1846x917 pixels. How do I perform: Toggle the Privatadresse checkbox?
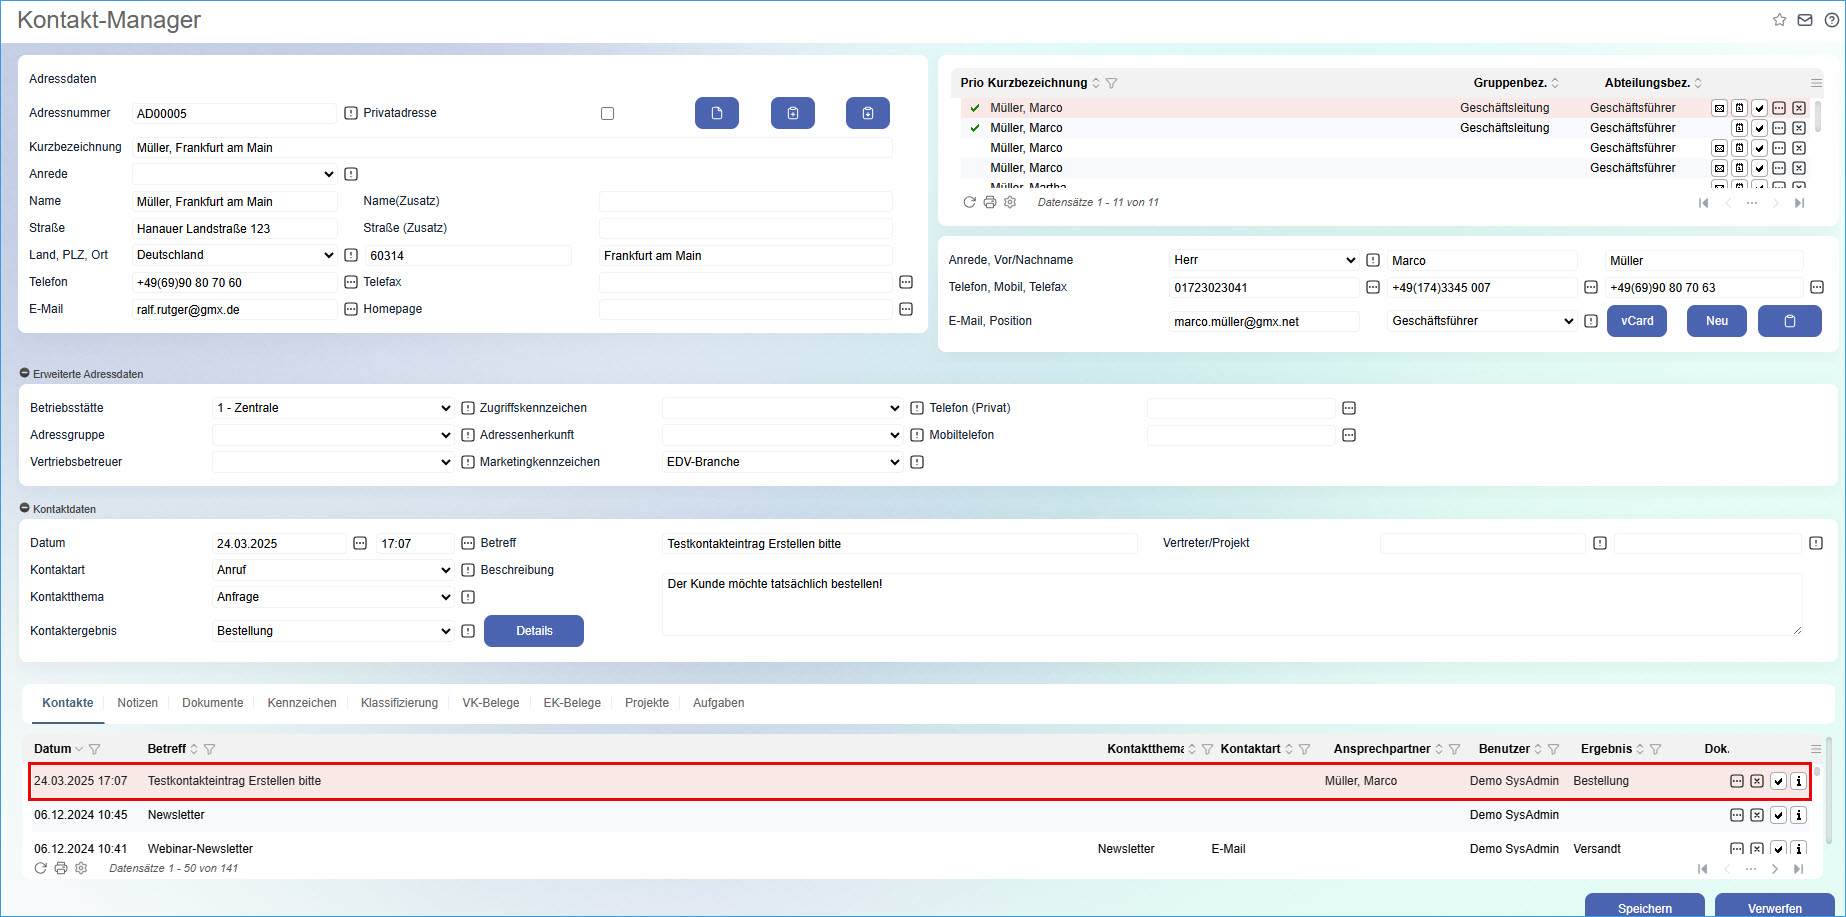click(x=607, y=113)
